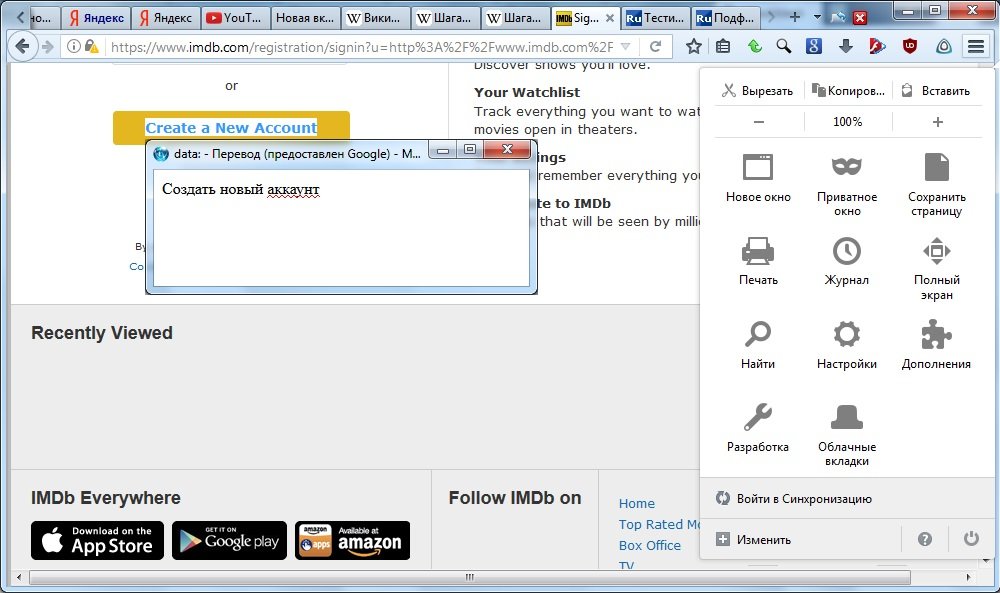Image resolution: width=1000 pixels, height=593 pixels.
Task: Open Разработка wrench tools
Action: pos(758,428)
